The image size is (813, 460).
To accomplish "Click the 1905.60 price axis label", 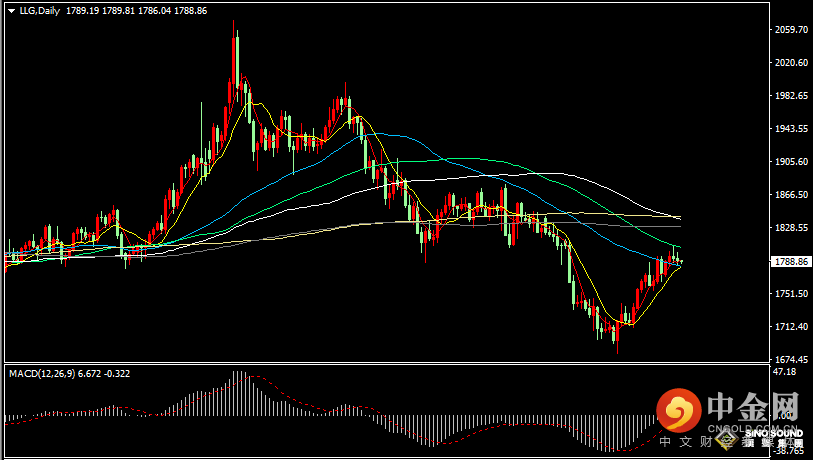I will [x=790, y=162].
